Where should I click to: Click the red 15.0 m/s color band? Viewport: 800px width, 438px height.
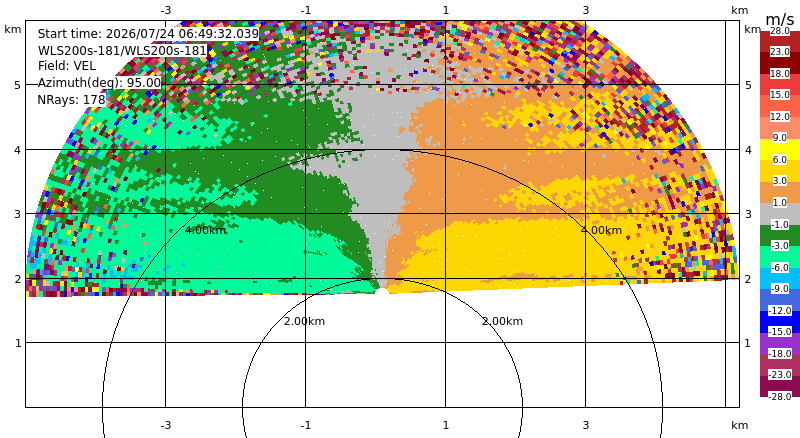pos(780,85)
